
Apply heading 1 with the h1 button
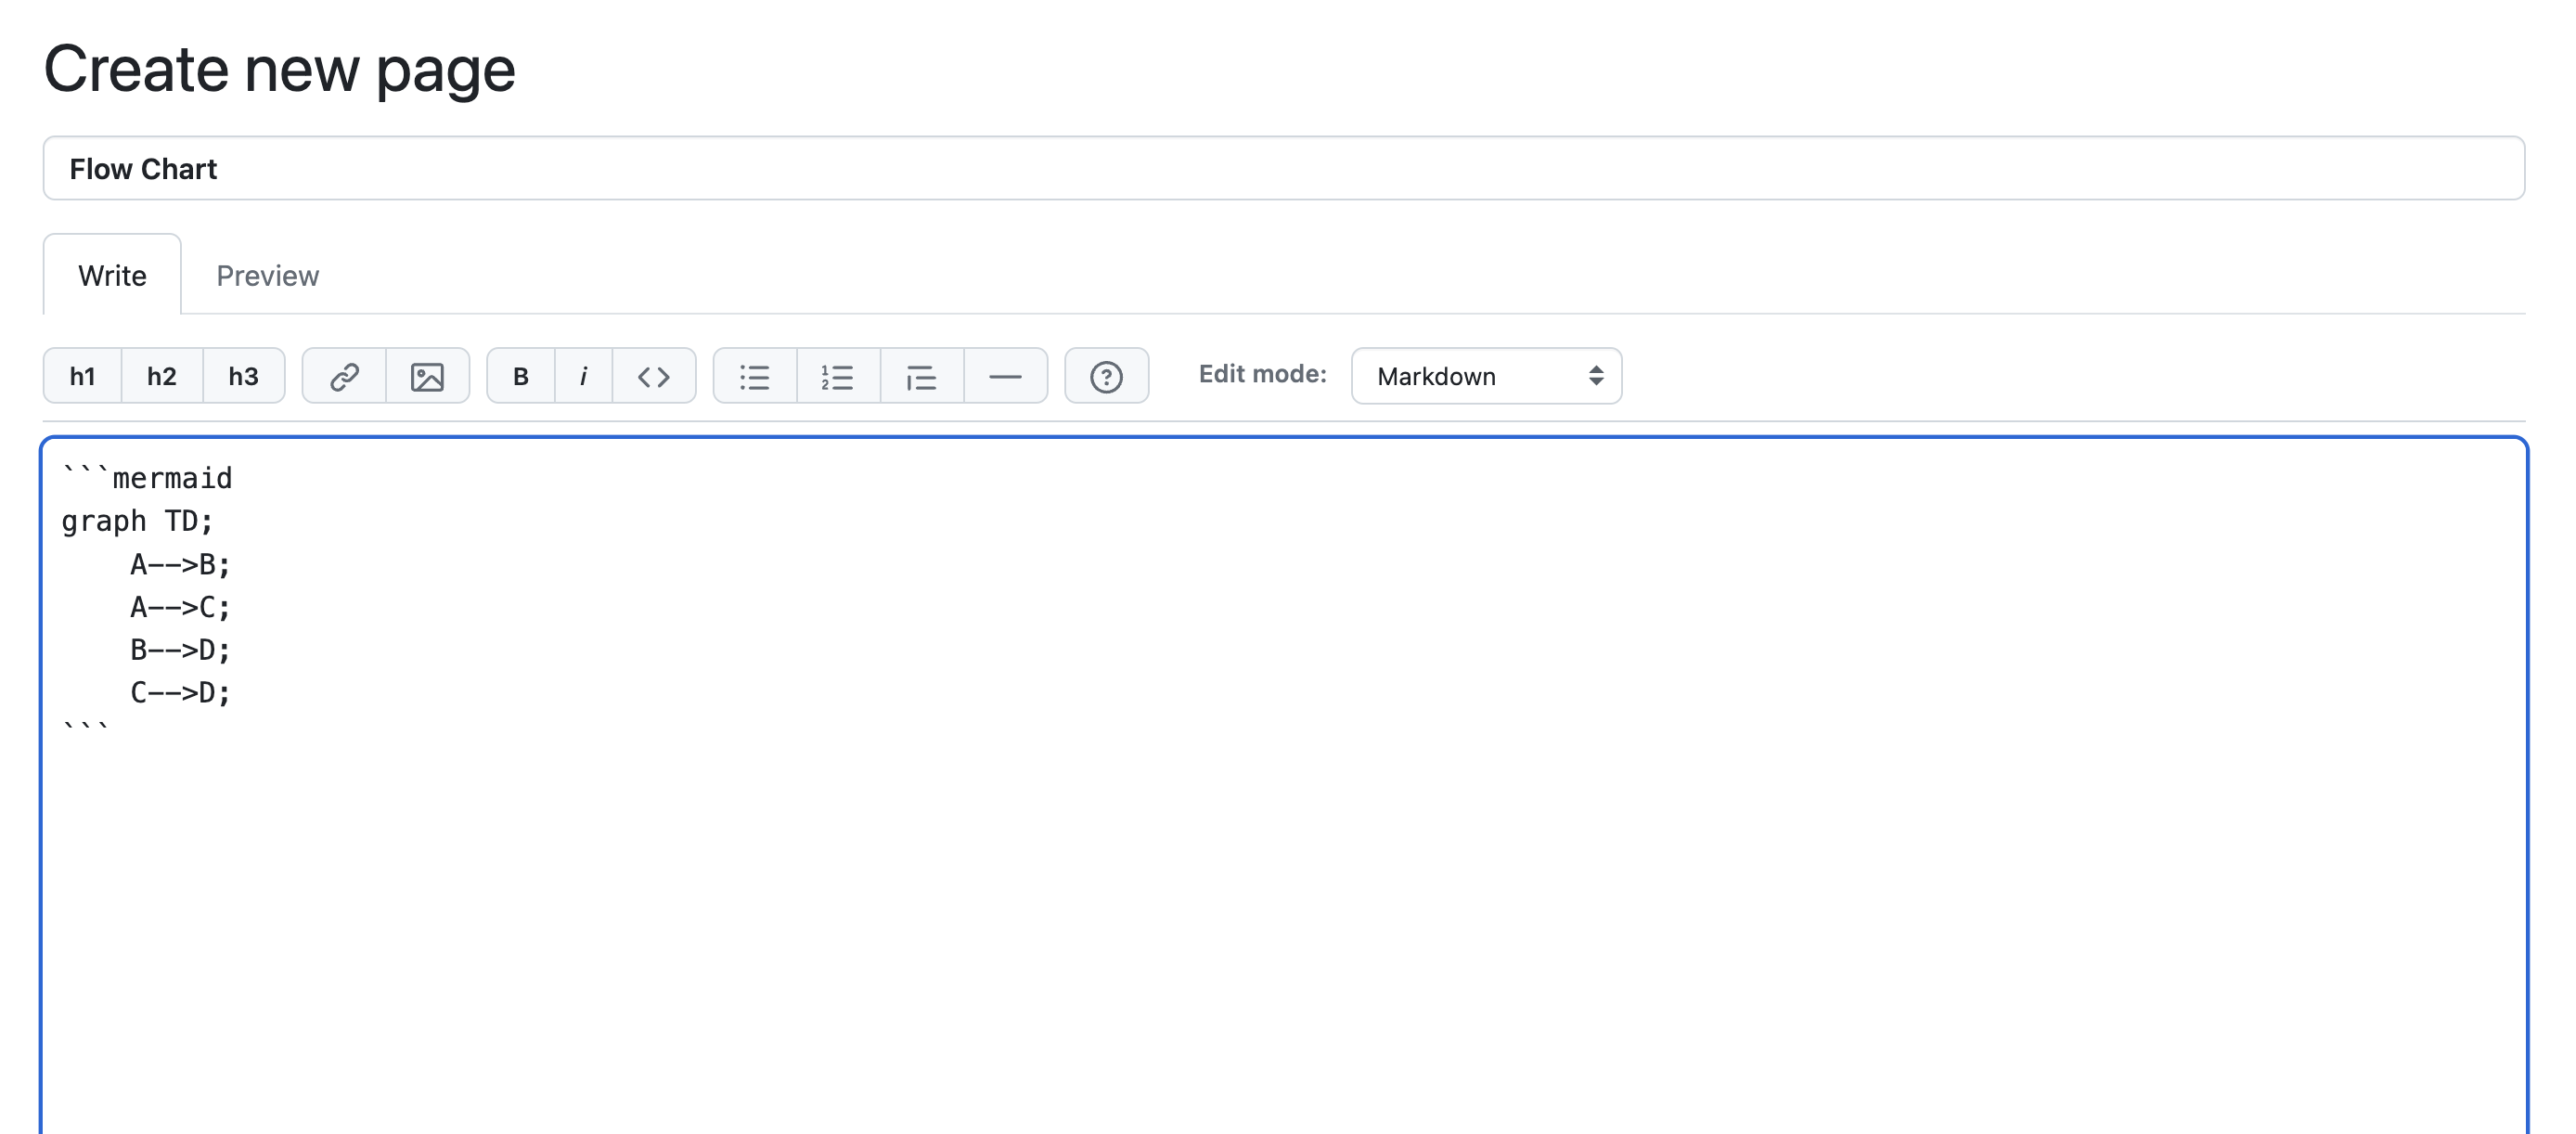(82, 376)
